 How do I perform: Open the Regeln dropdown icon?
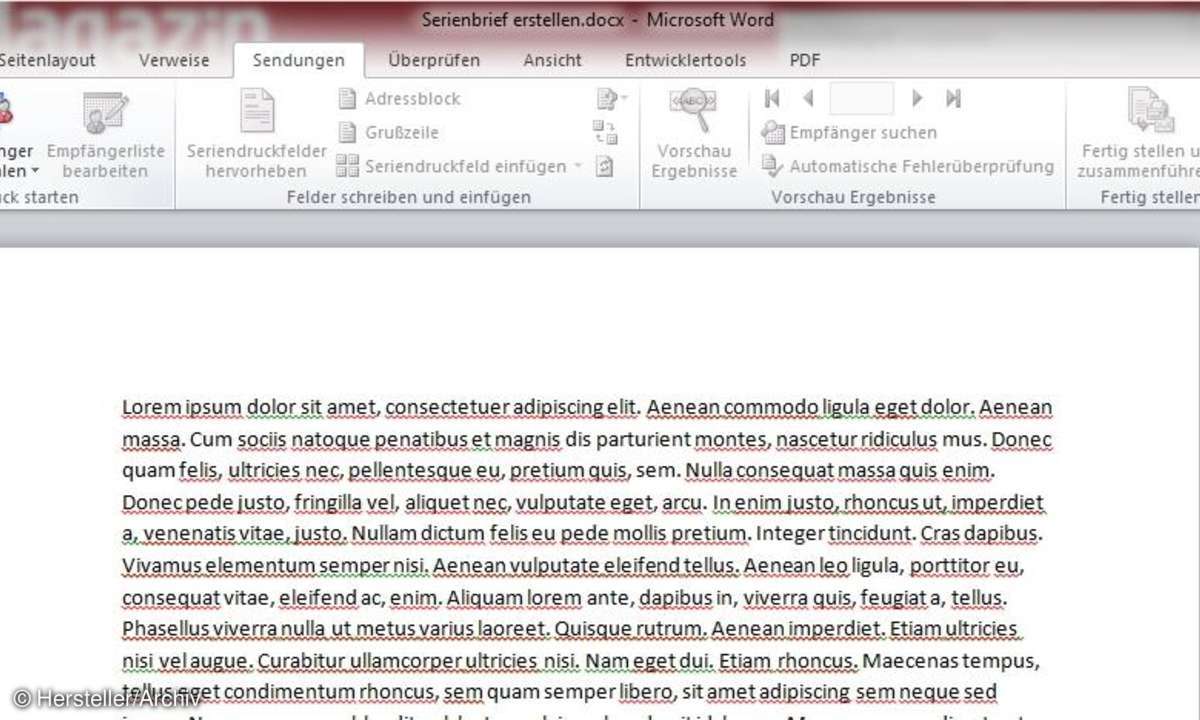tap(611, 98)
